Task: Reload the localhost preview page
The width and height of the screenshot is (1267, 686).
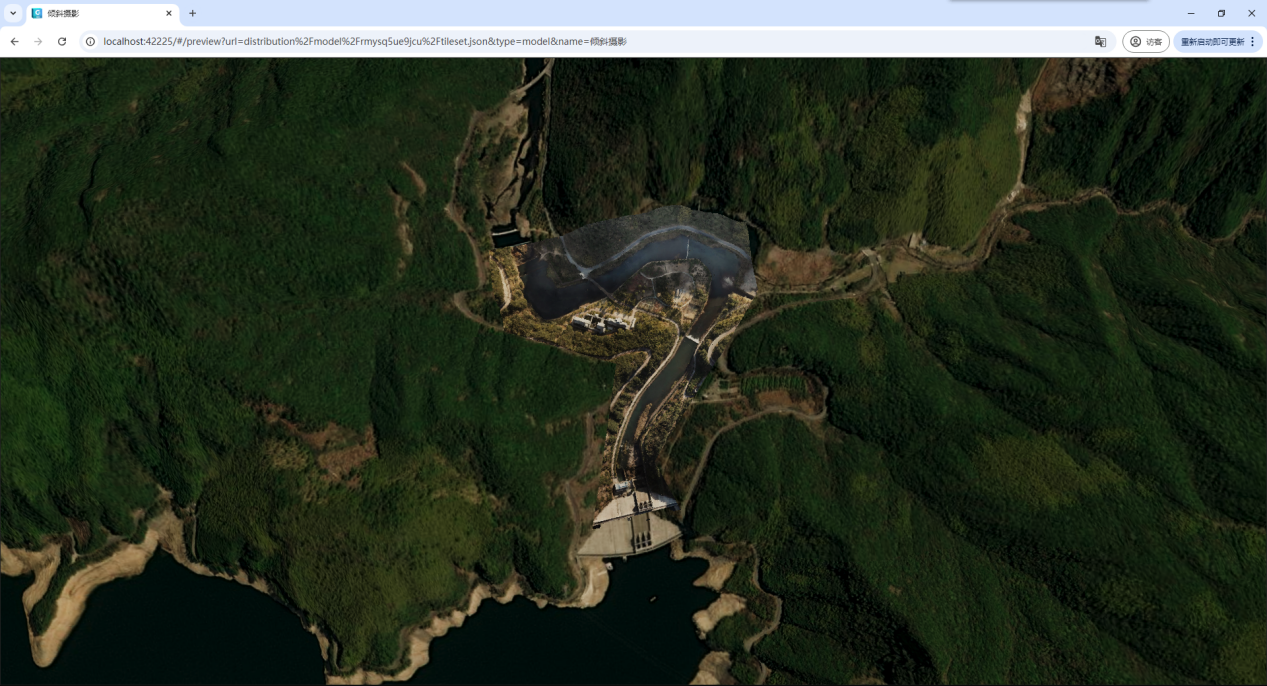Action: [62, 41]
